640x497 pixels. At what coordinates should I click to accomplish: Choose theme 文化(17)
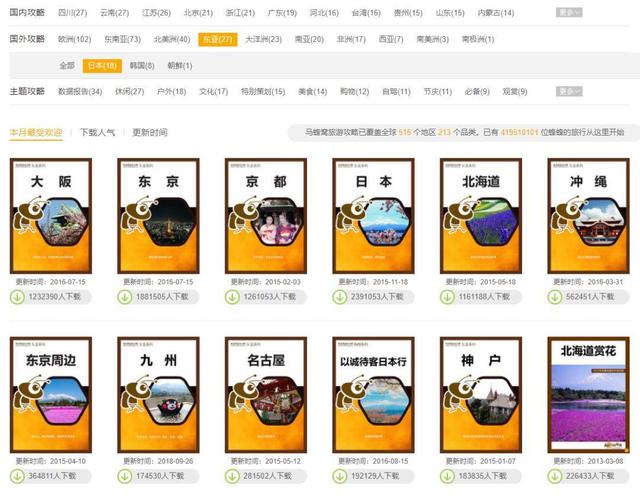213,91
